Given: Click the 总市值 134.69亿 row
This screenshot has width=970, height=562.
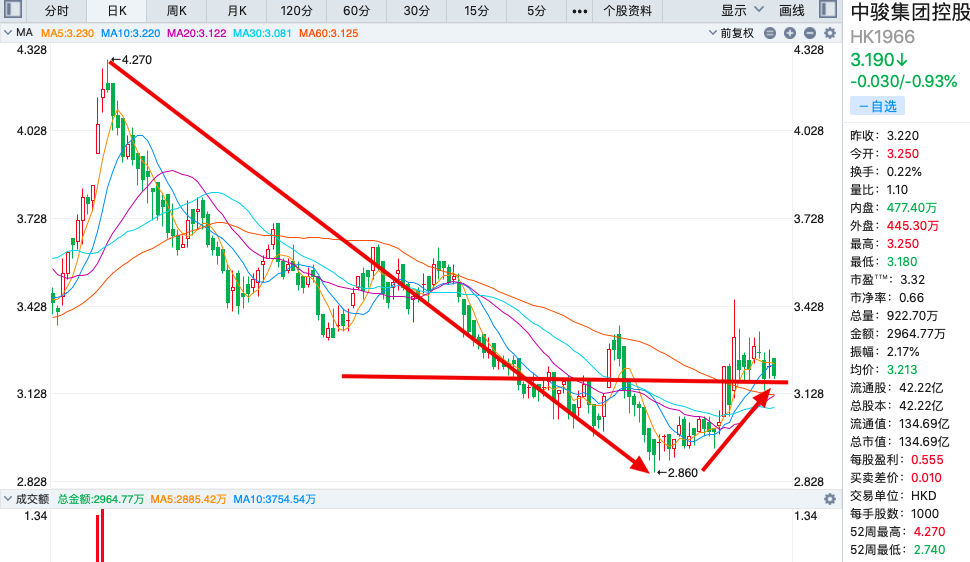Looking at the screenshot, I should tap(900, 441).
